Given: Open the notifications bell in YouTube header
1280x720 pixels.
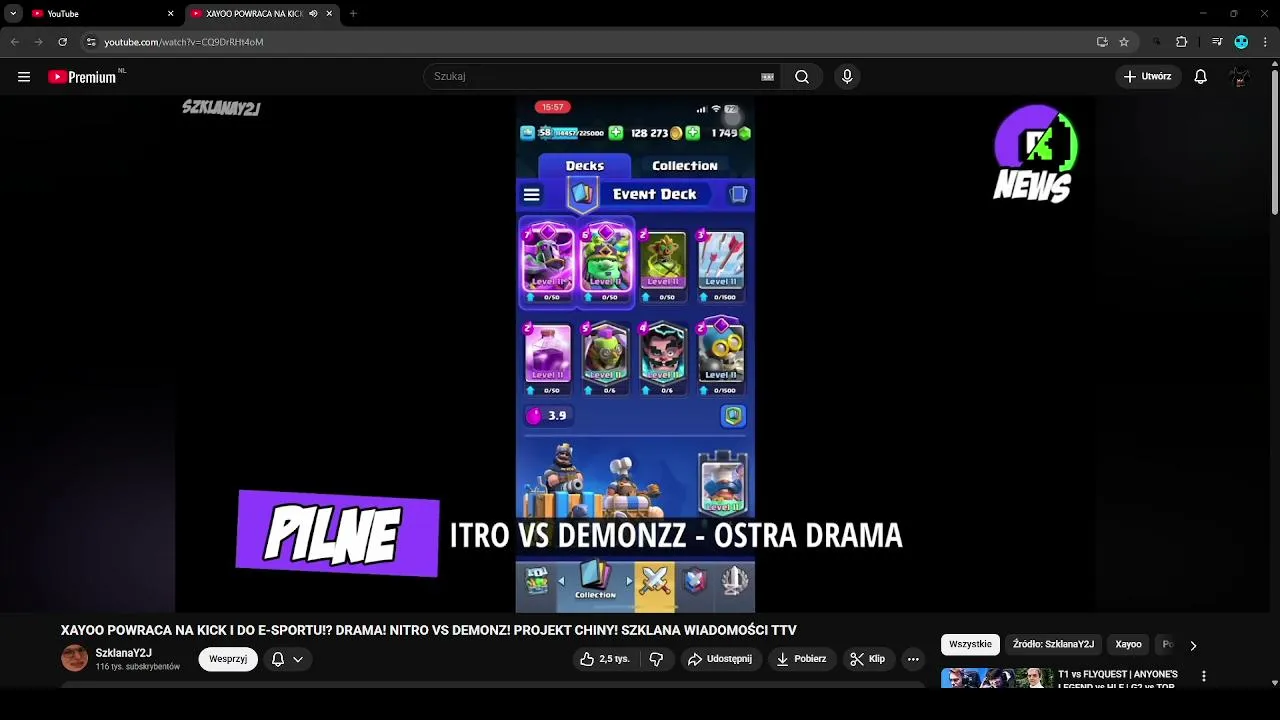Looking at the screenshot, I should (x=1201, y=77).
